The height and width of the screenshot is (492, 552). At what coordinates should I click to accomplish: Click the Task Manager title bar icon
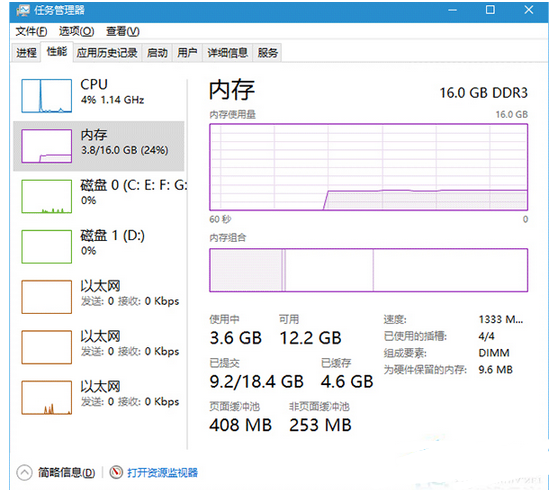pos(23,10)
